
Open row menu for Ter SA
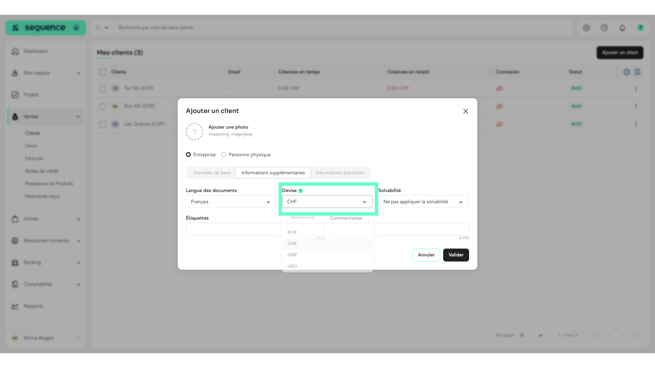[636, 89]
